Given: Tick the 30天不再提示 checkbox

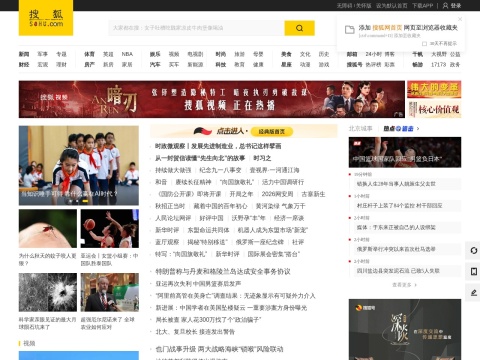Looking at the screenshot, I should [x=424, y=44].
